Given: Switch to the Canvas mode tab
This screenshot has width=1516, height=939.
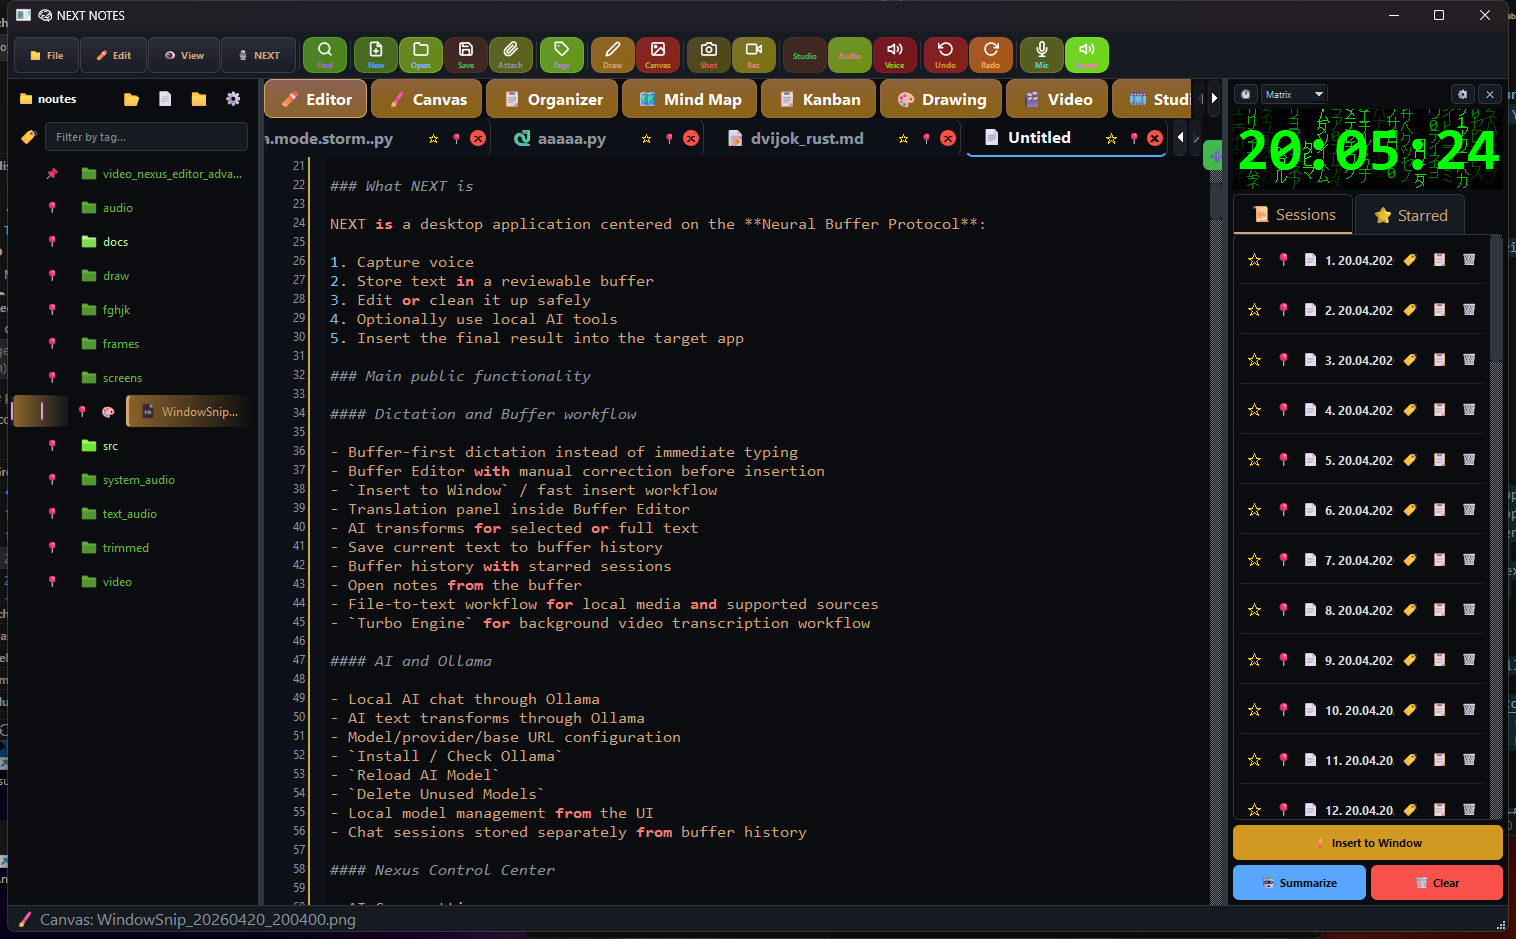Looking at the screenshot, I should [427, 99].
